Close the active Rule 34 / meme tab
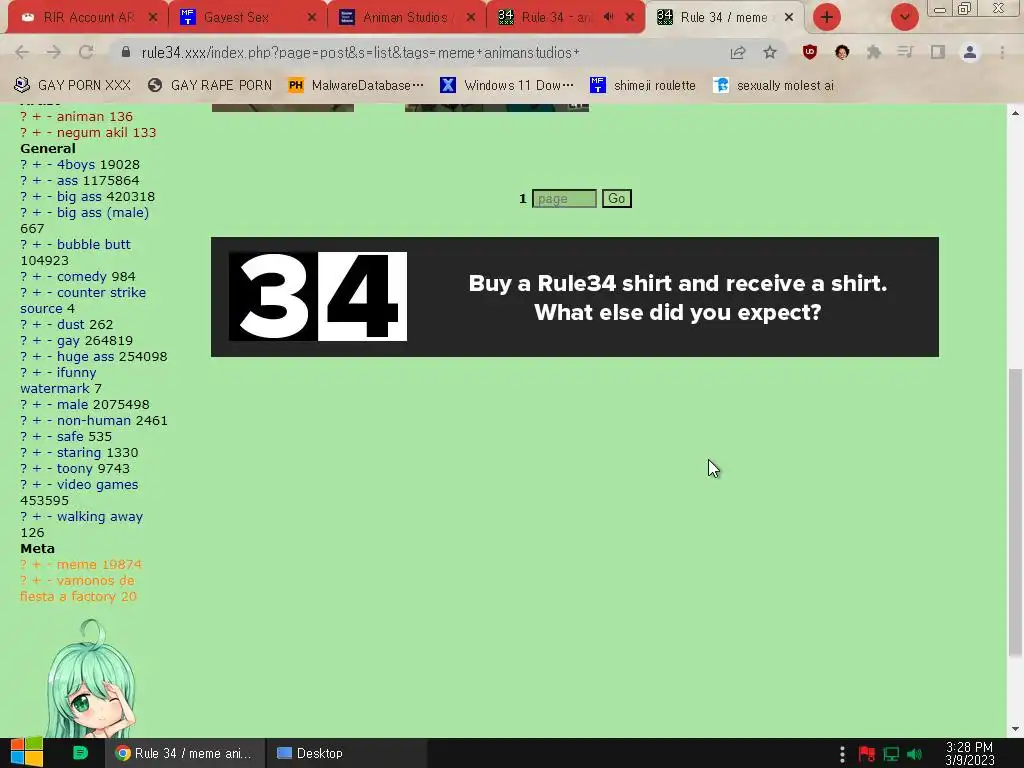Viewport: 1024px width, 768px height. tap(789, 18)
